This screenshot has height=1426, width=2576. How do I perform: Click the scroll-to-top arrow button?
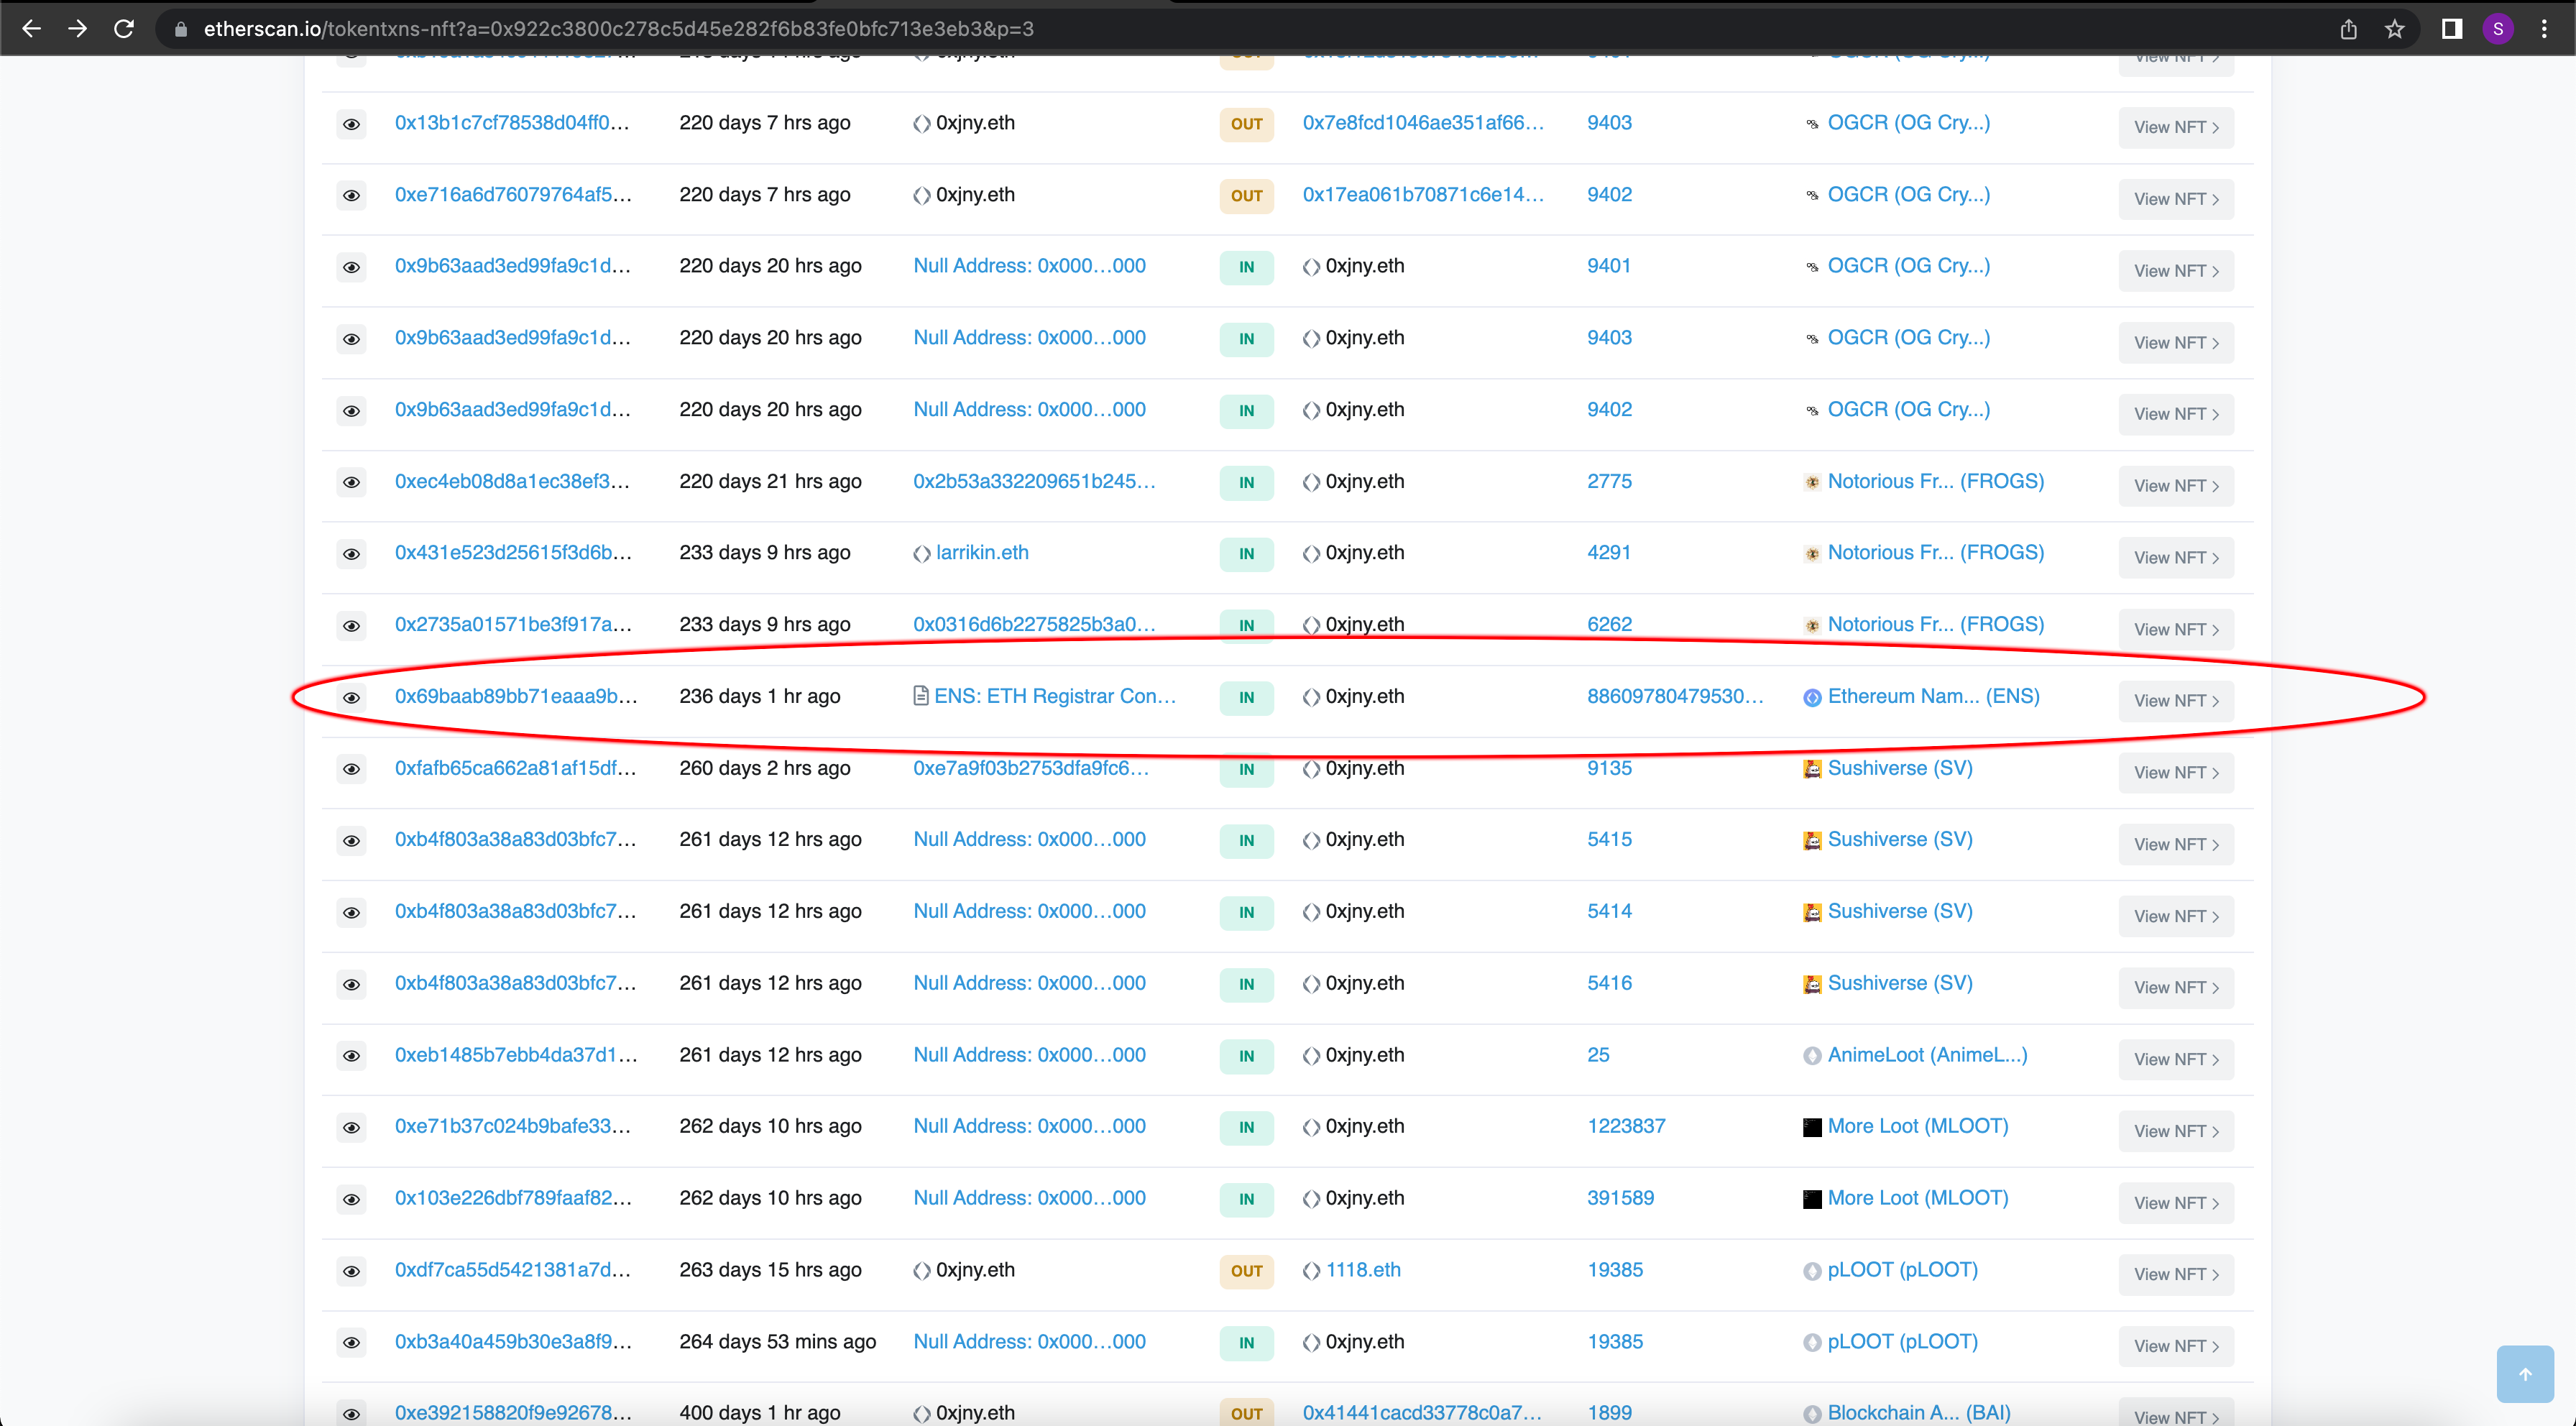point(2524,1374)
